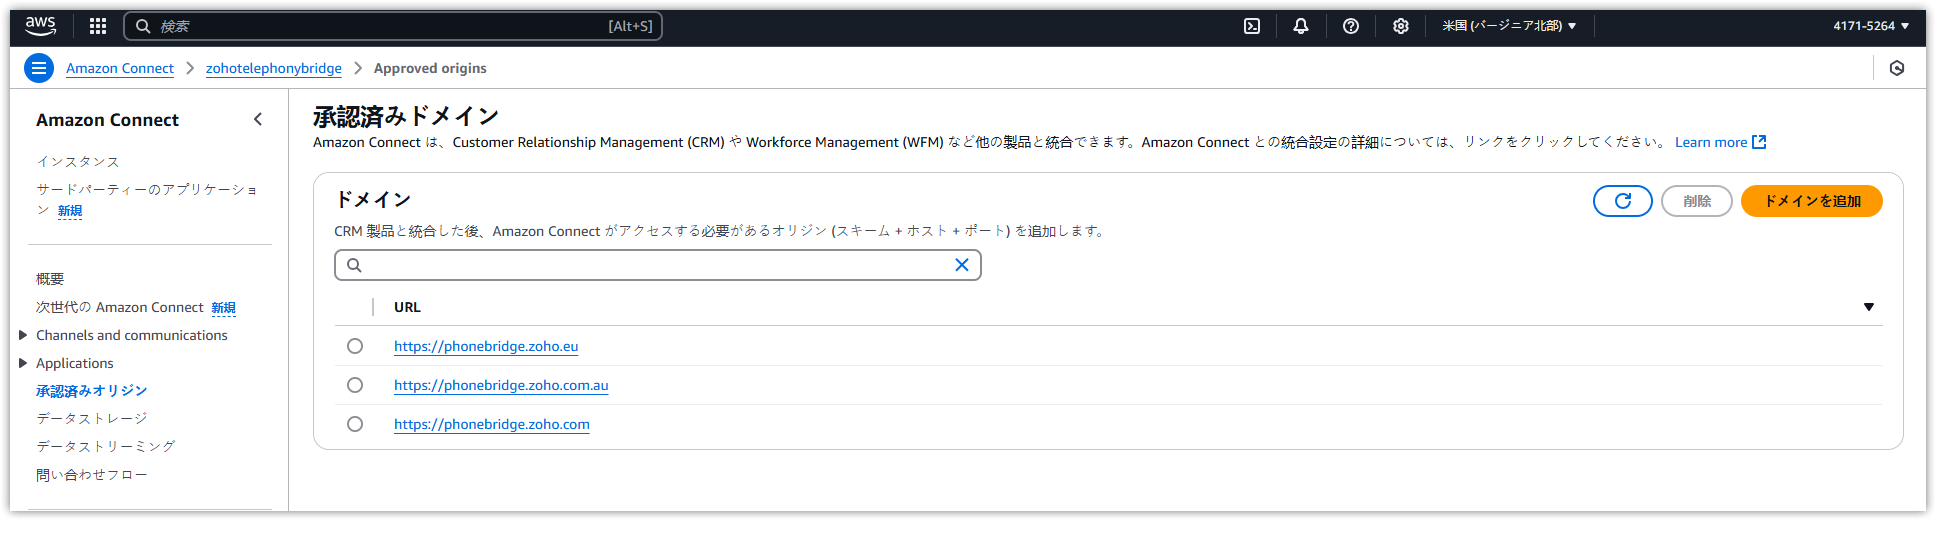The width and height of the screenshot is (1936, 551).
Task: Open the notifications bell
Action: click(x=1301, y=26)
